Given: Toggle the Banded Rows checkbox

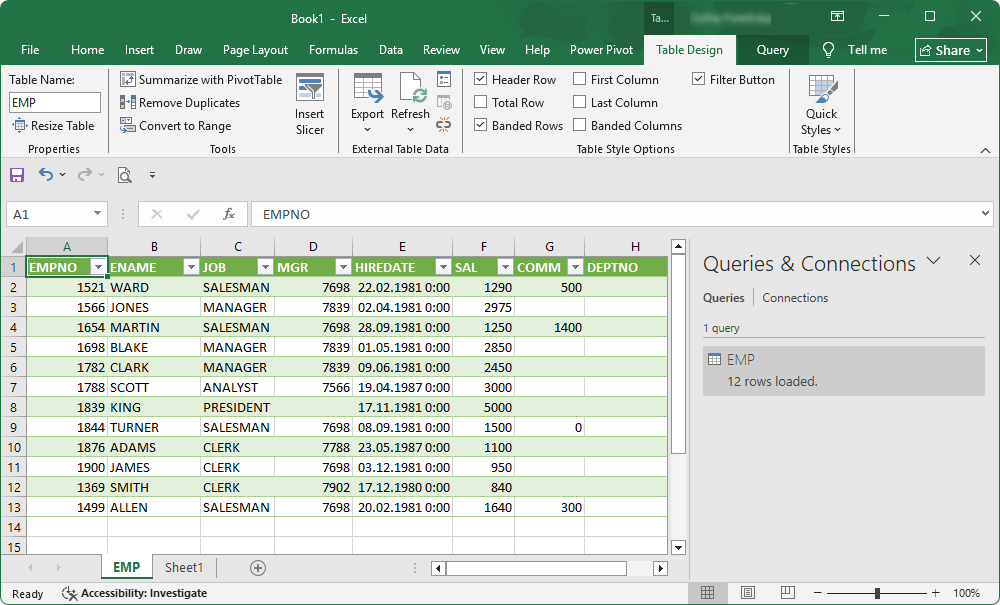Looking at the screenshot, I should click(481, 125).
